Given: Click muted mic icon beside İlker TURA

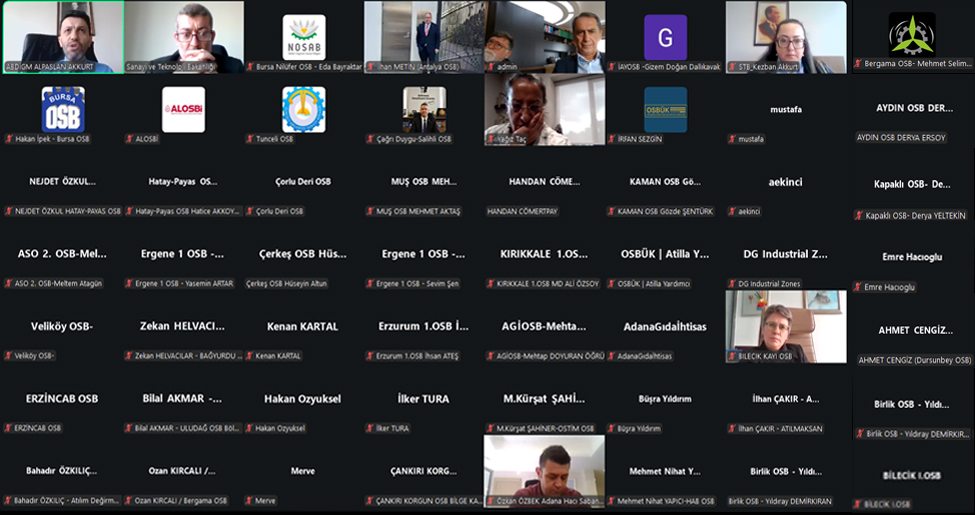Looking at the screenshot, I should pyautogui.click(x=370, y=428).
